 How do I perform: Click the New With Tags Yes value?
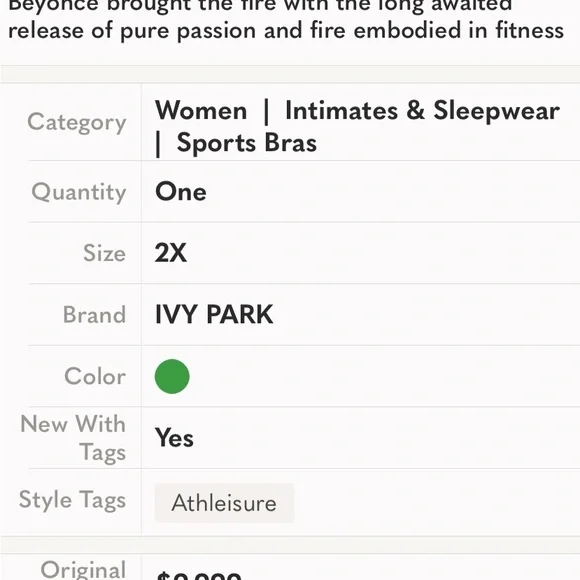click(174, 438)
